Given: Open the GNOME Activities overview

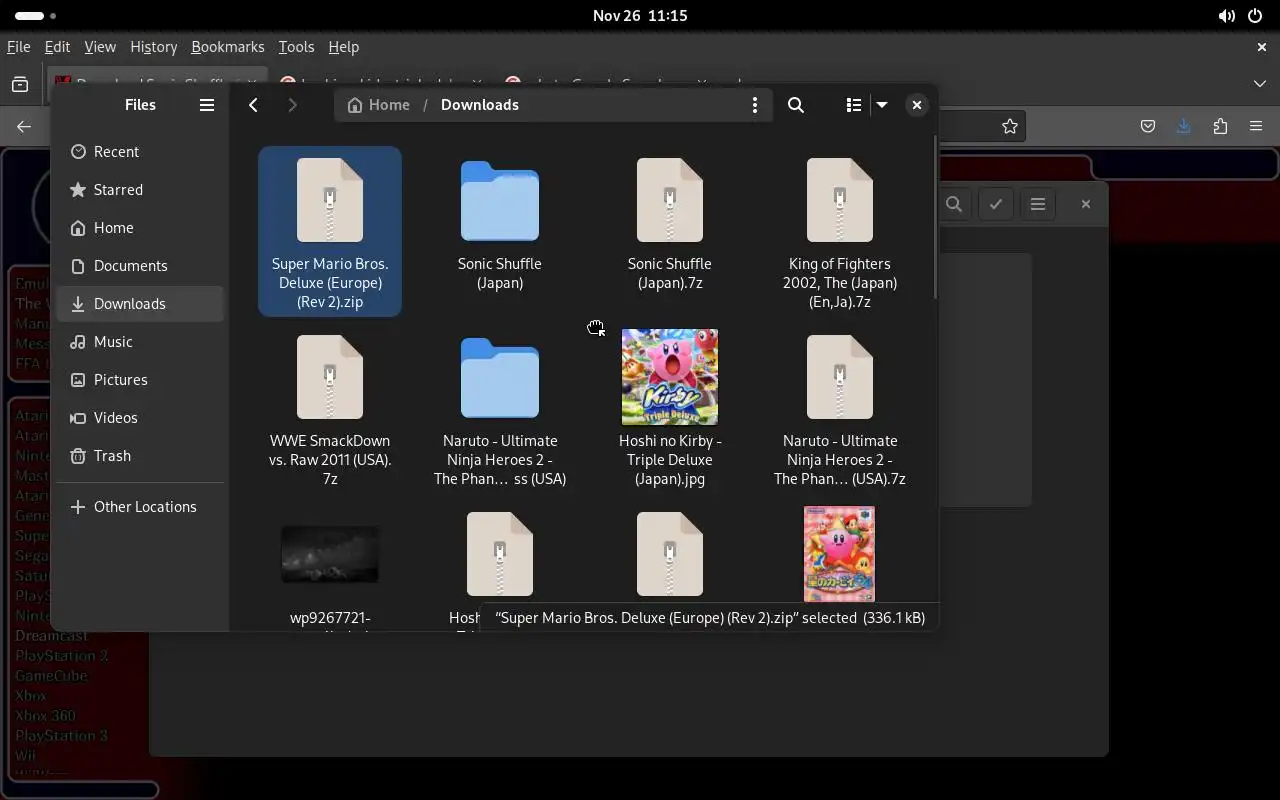Looking at the screenshot, I should click(x=35, y=16).
